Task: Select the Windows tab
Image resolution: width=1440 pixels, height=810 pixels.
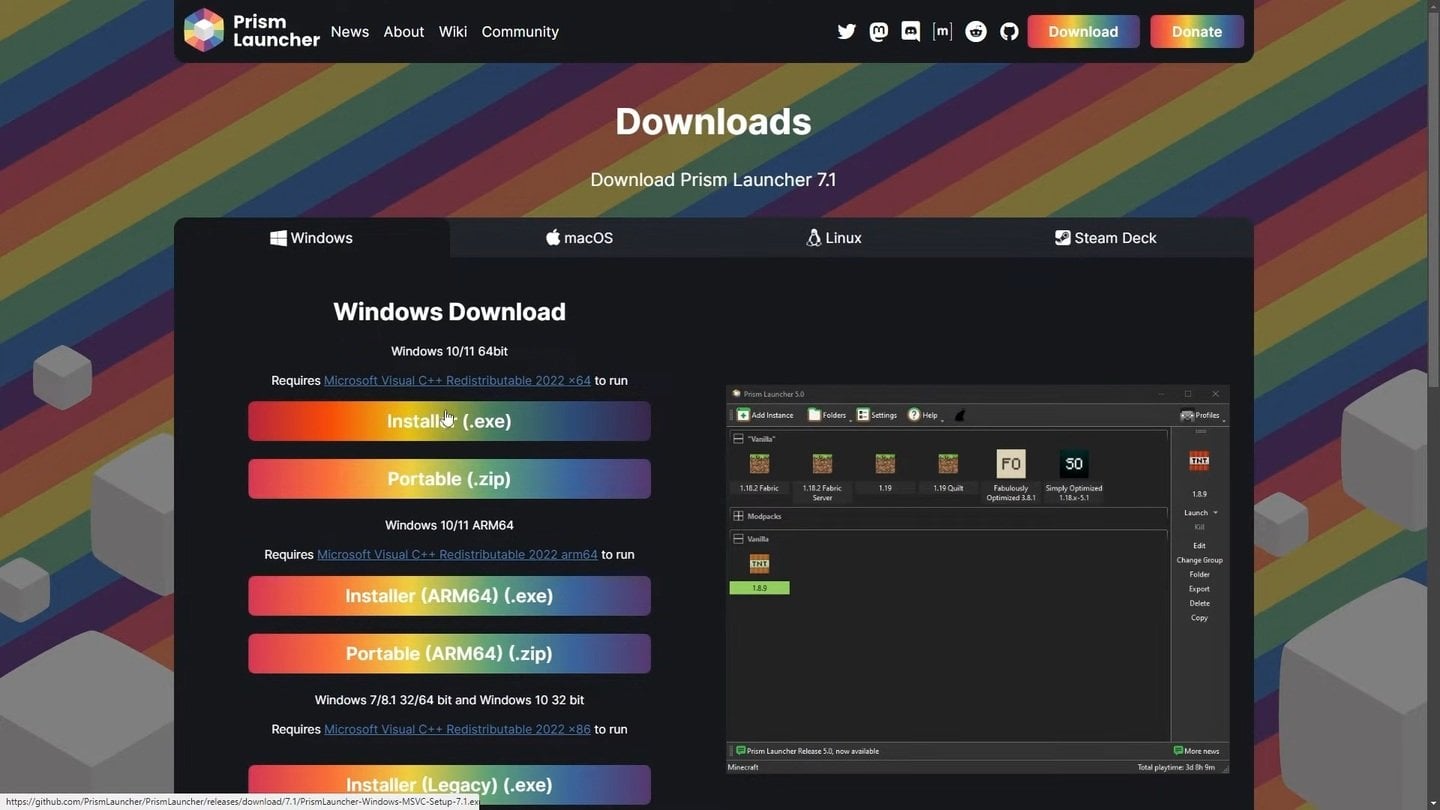Action: pyautogui.click(x=311, y=238)
